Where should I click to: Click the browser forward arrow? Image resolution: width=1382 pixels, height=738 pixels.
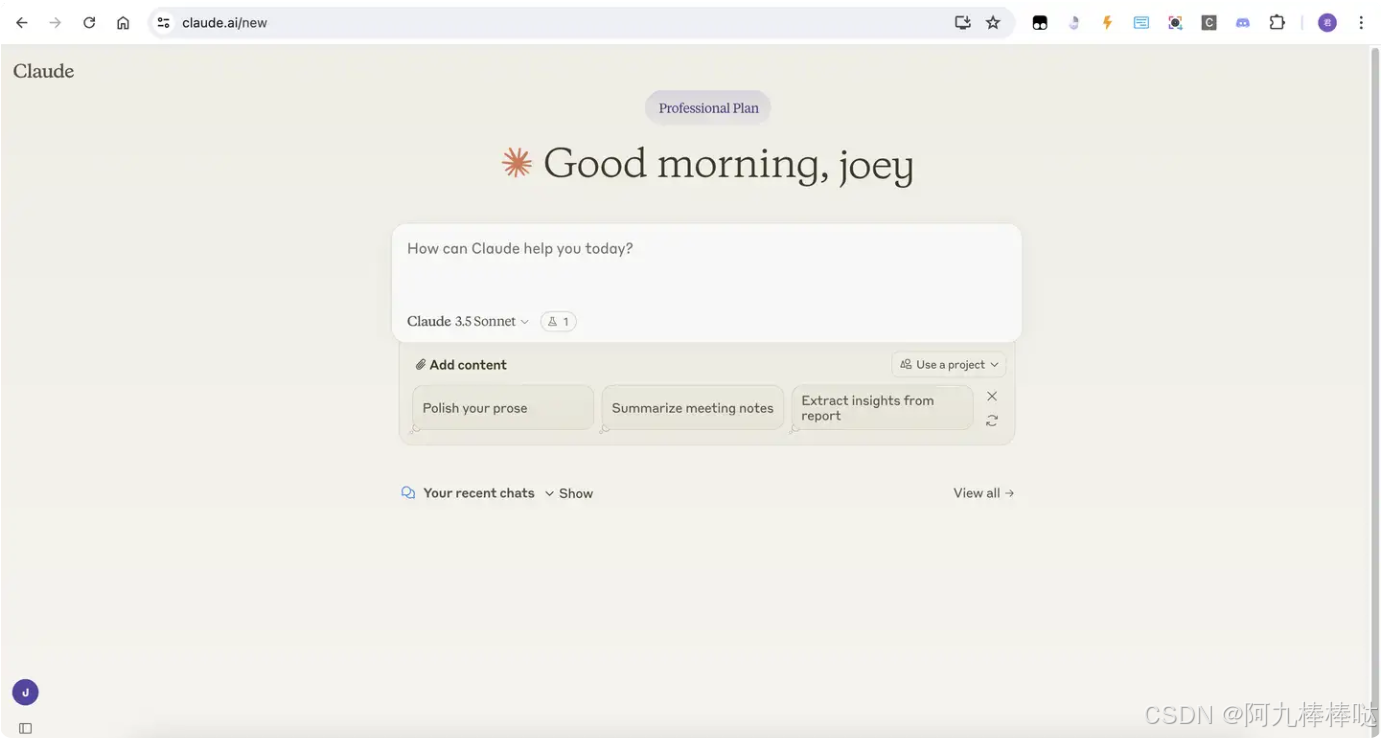point(55,22)
